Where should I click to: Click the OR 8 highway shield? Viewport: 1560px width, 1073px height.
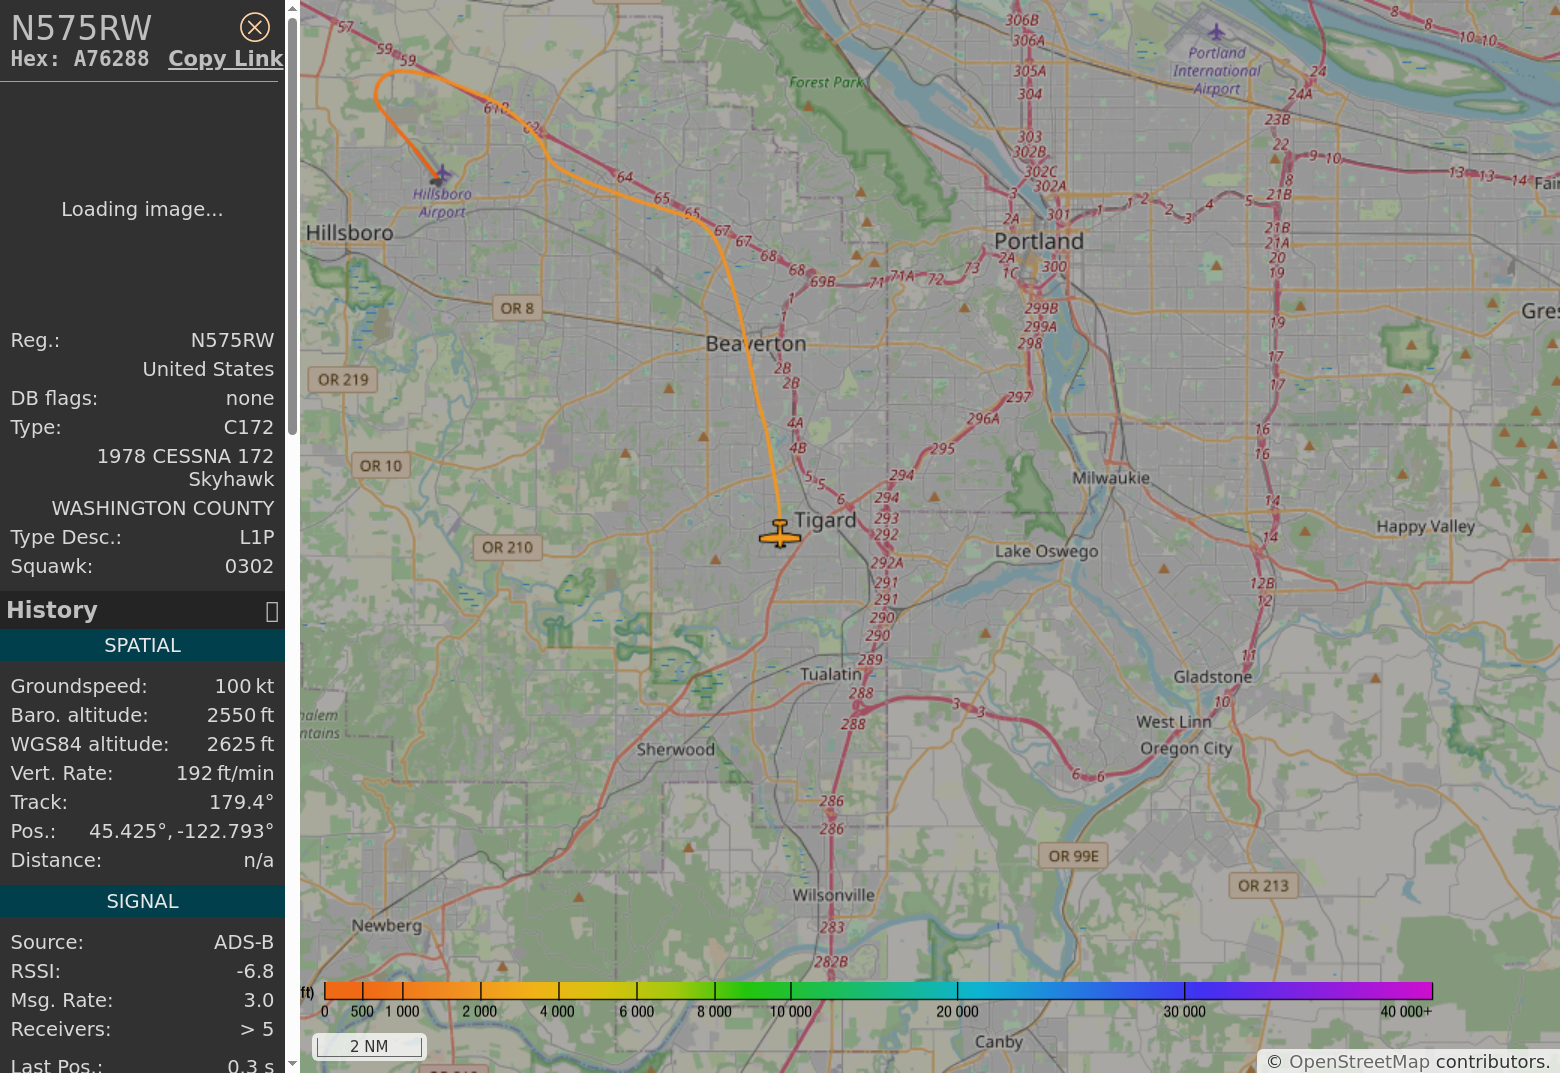[517, 308]
